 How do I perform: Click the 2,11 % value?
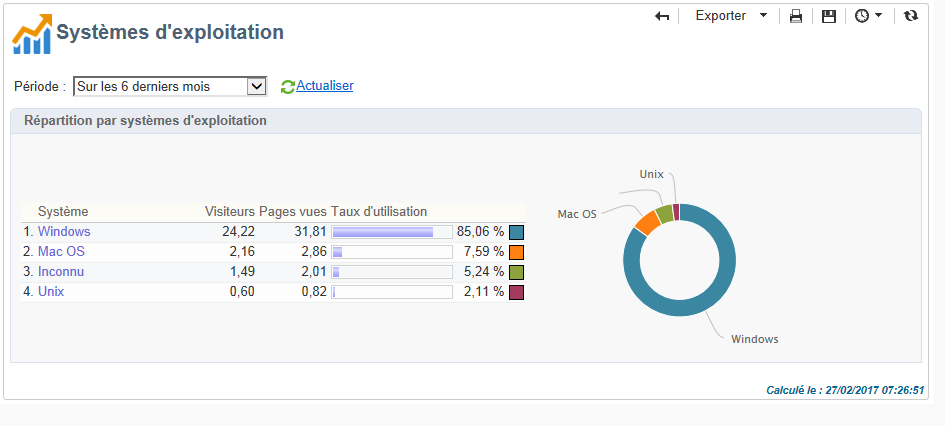coord(483,292)
